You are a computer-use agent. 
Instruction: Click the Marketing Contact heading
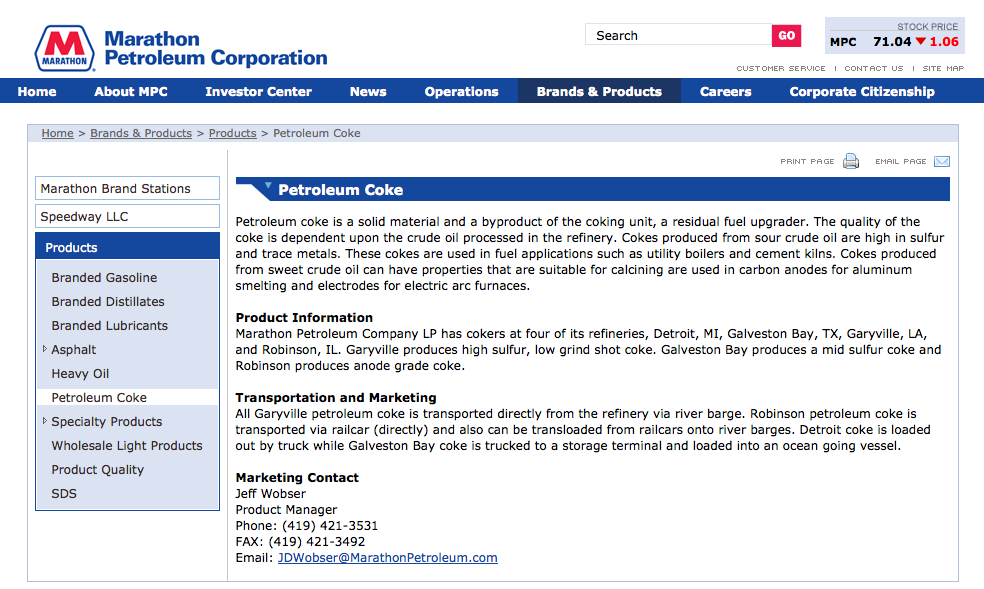[x=297, y=477]
